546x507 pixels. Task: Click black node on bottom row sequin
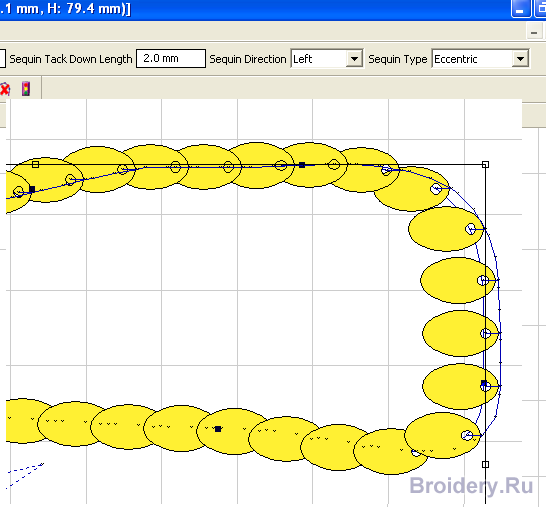218,429
